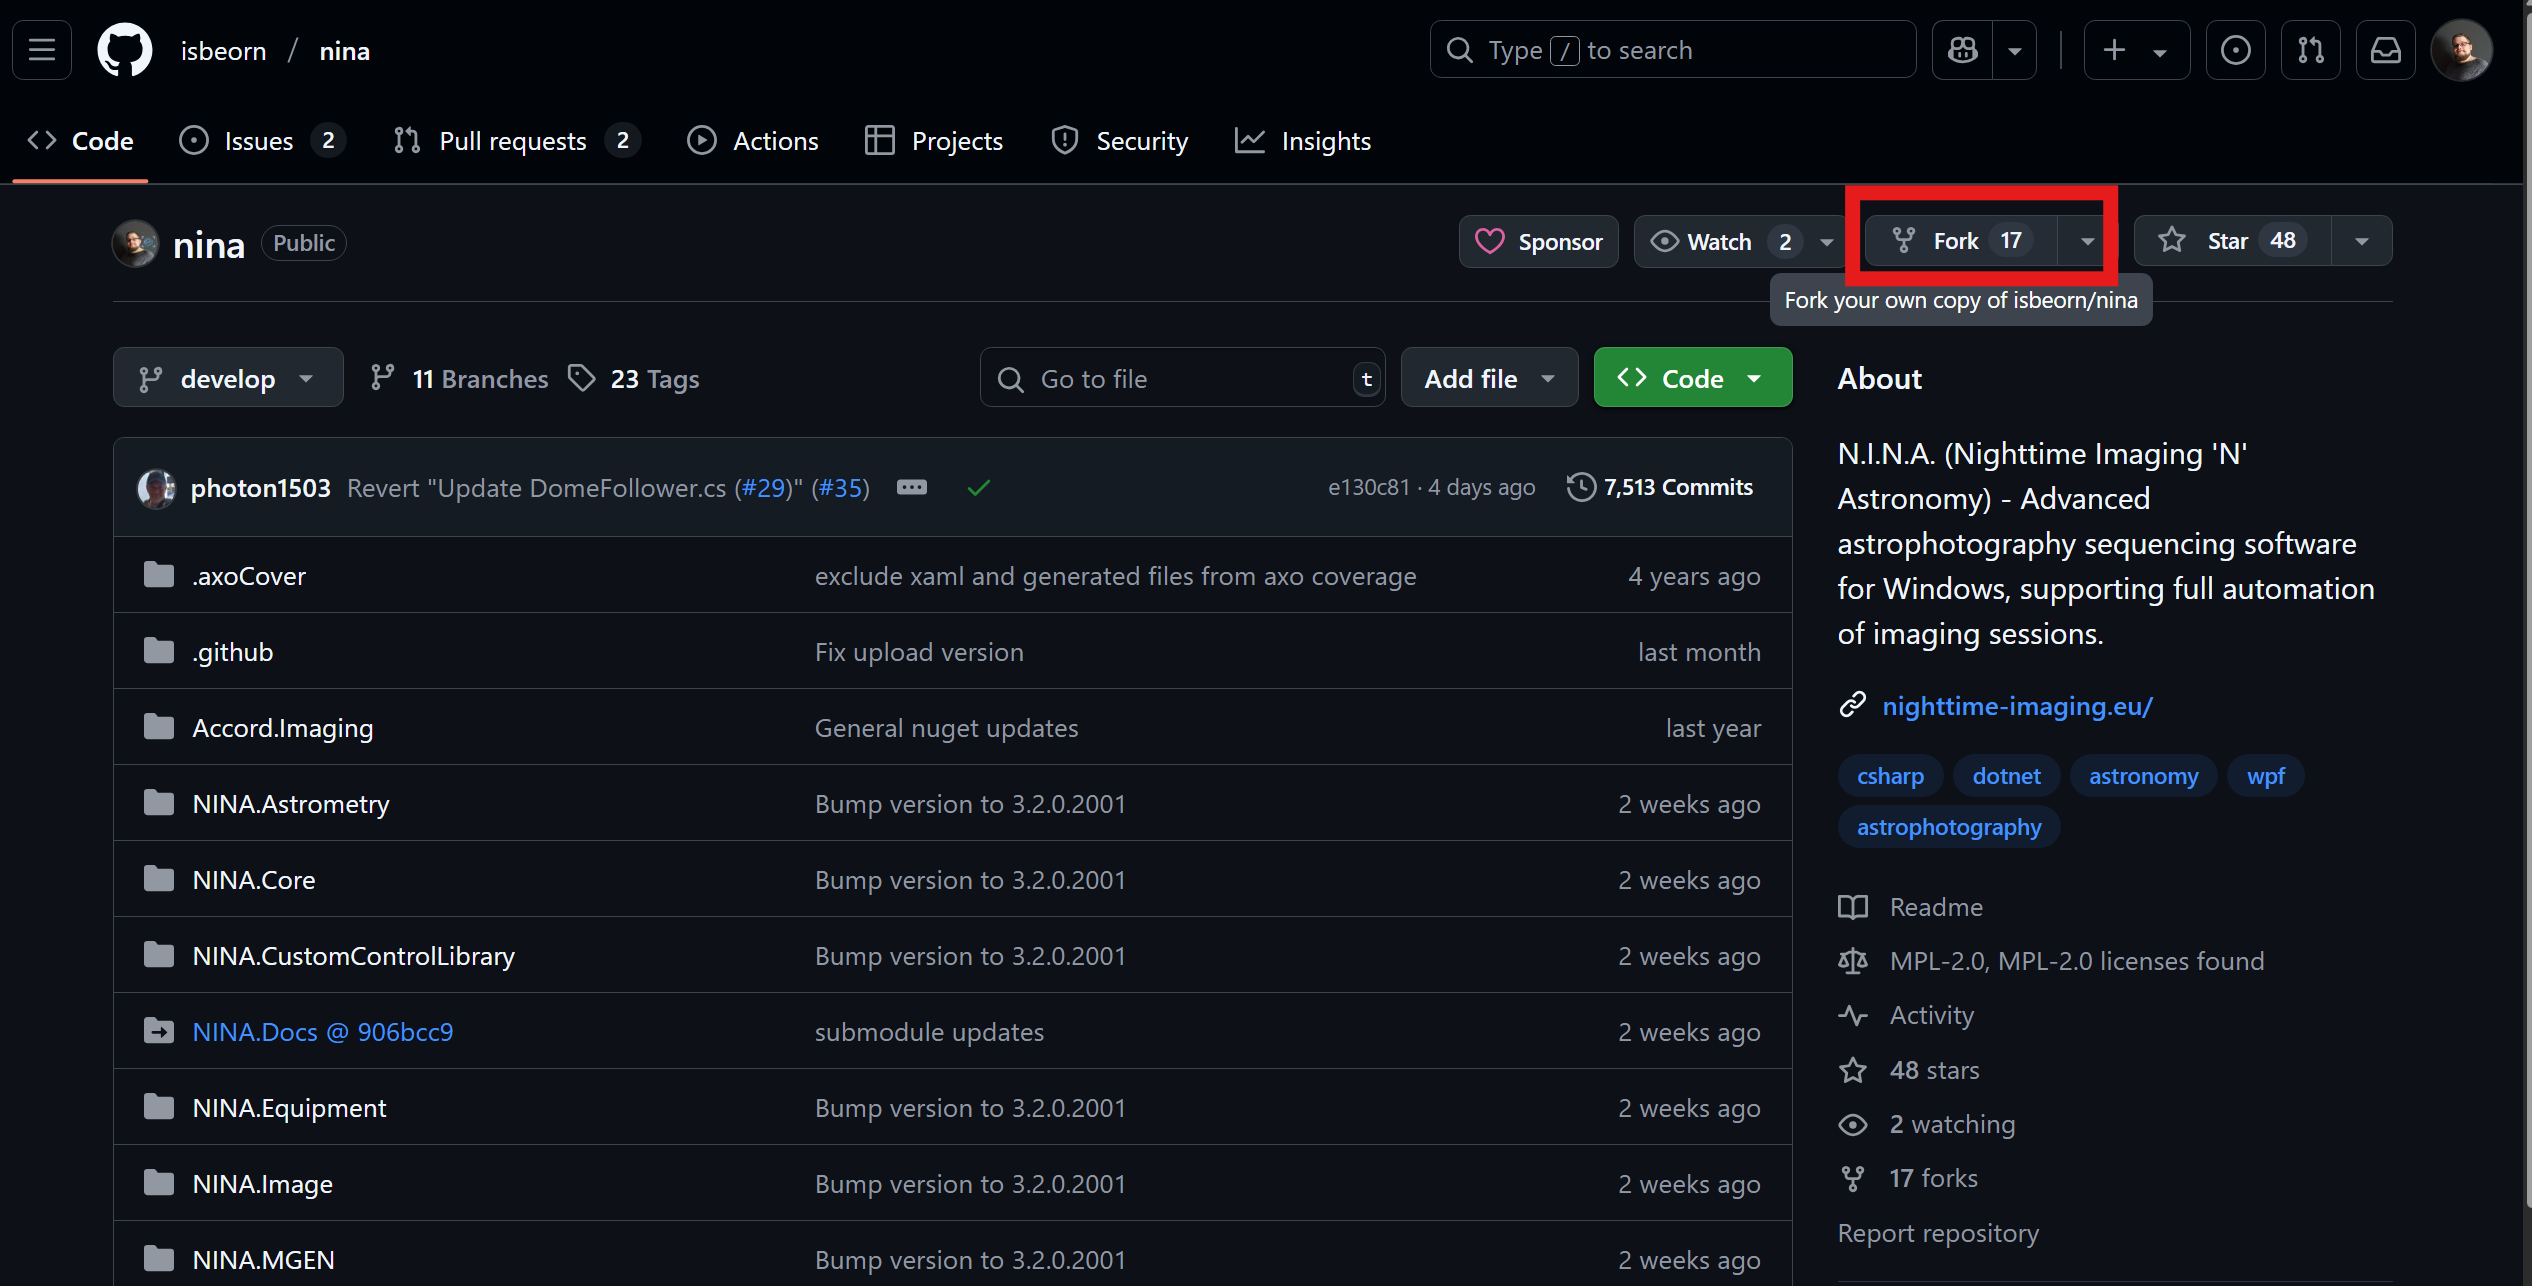2532x1286 pixels.
Task: Open the isbeorn owner link
Action: (x=223, y=51)
